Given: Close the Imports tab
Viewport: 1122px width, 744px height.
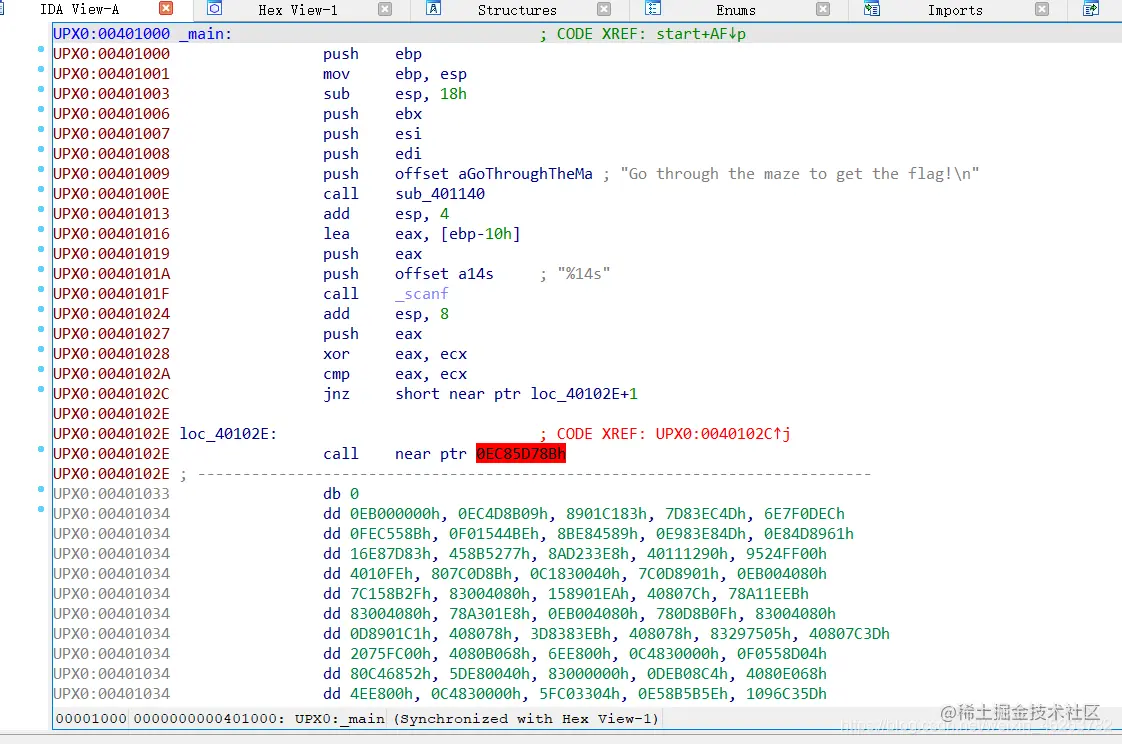Looking at the screenshot, I should tap(1042, 9).
